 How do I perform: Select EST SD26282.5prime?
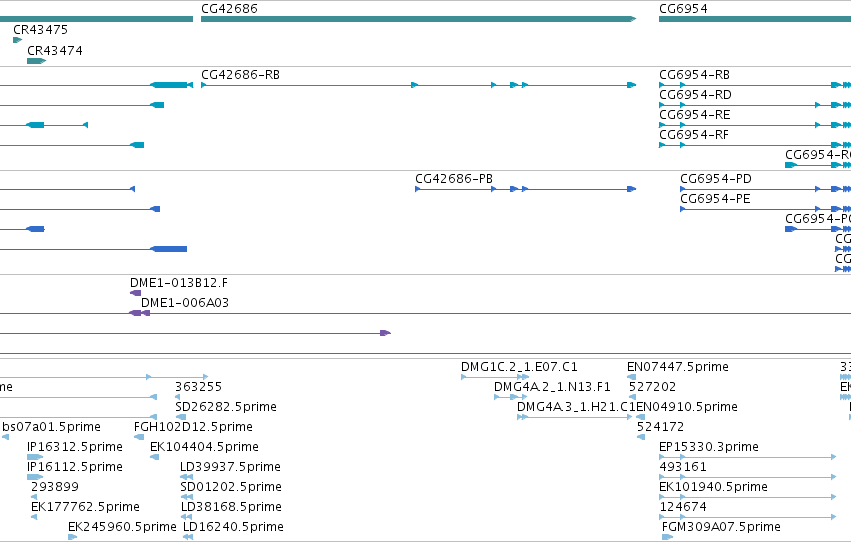[226, 407]
